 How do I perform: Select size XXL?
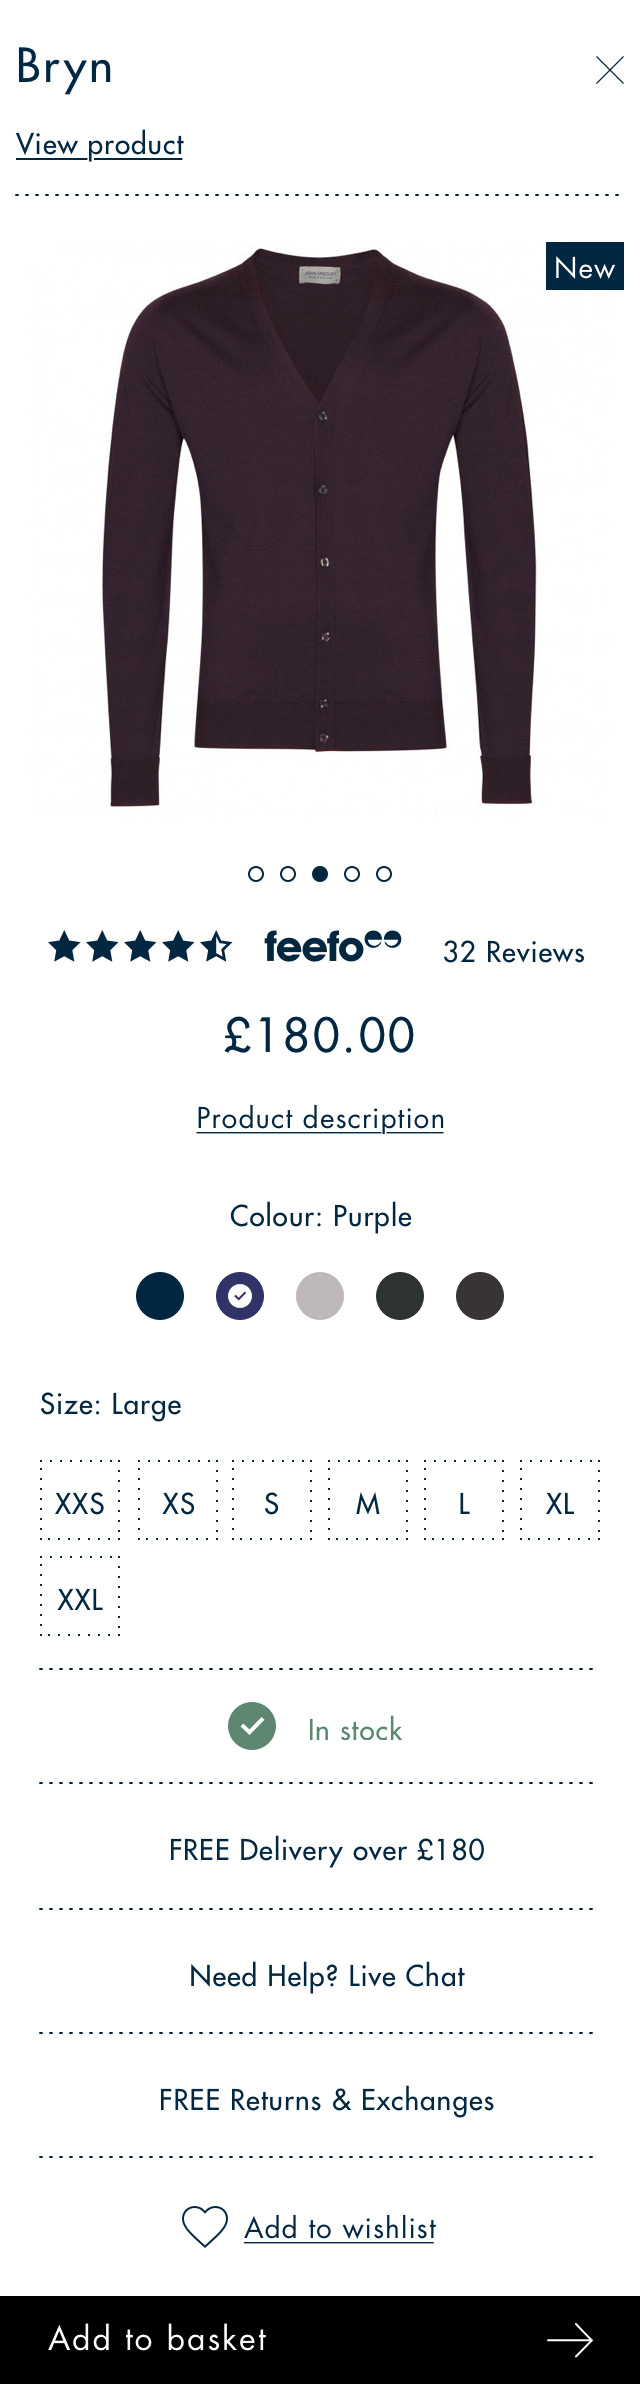[x=78, y=1600]
